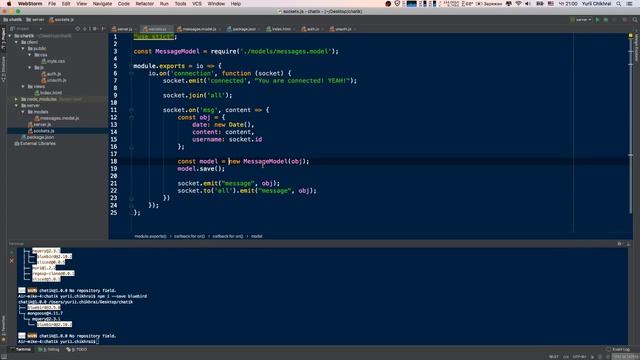This screenshot has width=640, height=360.
Task: Open the Tools menu
Action: tap(180, 4)
